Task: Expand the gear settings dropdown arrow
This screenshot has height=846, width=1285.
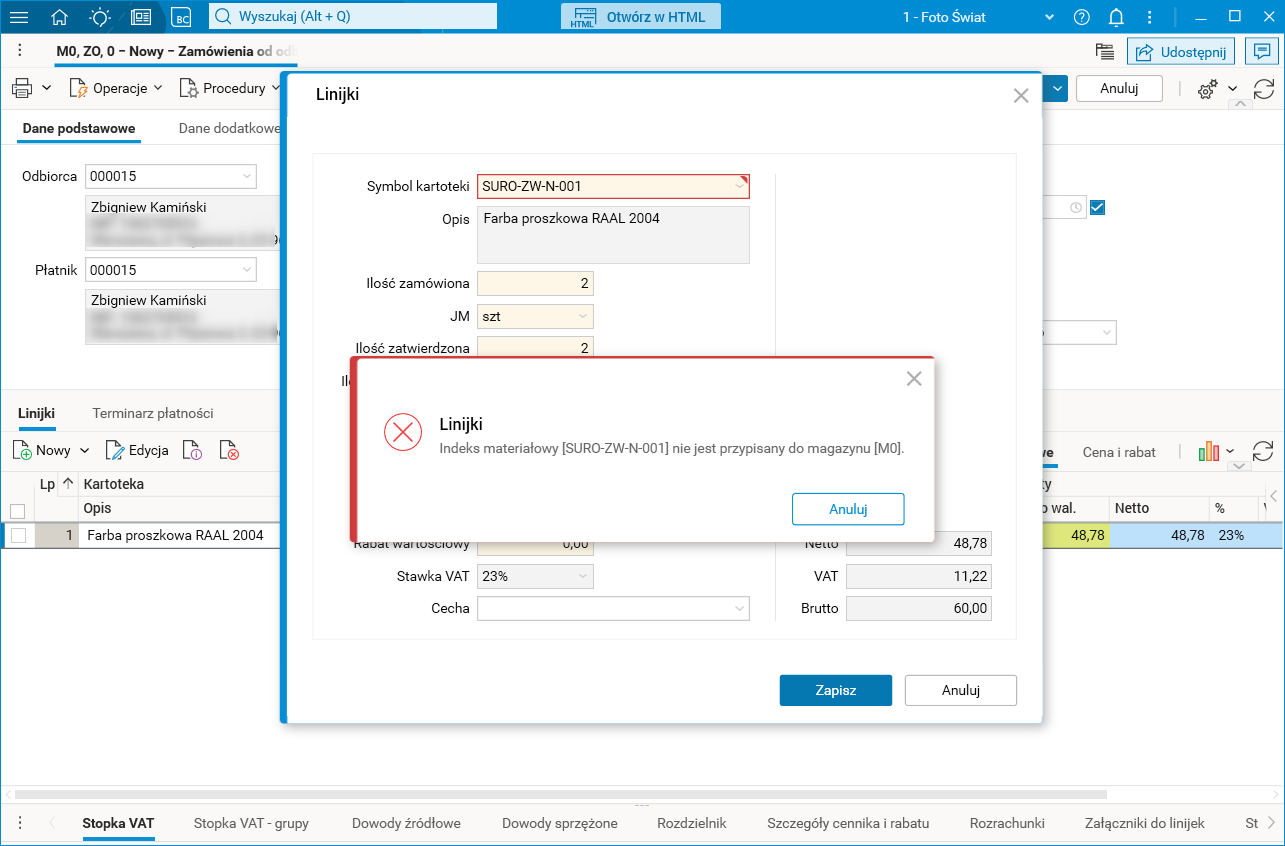Action: 1233,89
